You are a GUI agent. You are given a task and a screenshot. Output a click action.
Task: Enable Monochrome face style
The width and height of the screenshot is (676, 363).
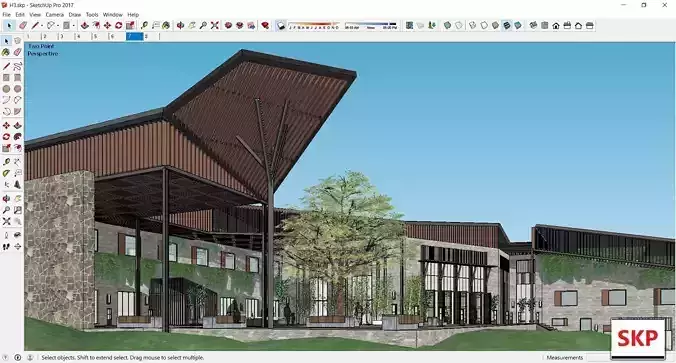tap(518, 26)
